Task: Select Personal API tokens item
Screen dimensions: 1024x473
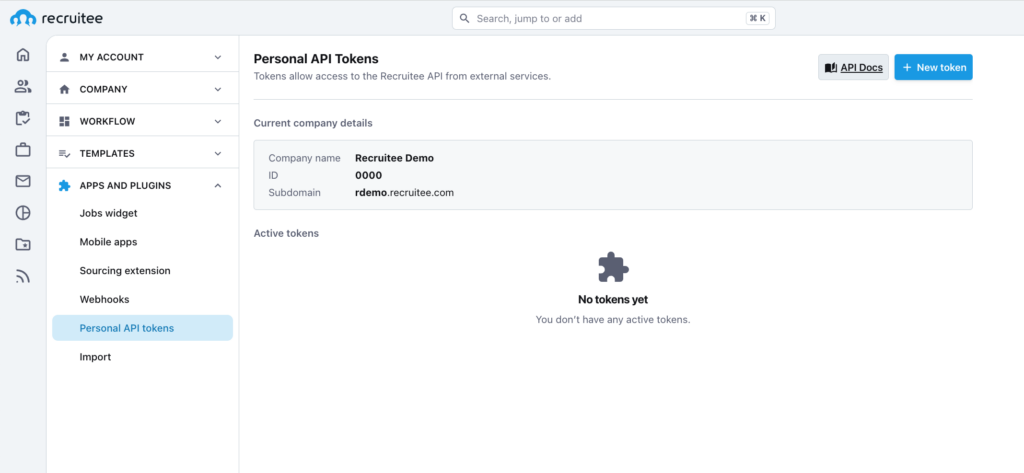Action: (x=142, y=328)
